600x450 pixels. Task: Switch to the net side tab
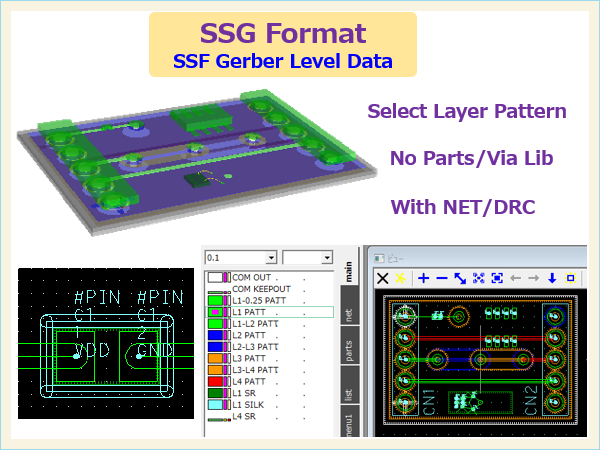coord(348,316)
